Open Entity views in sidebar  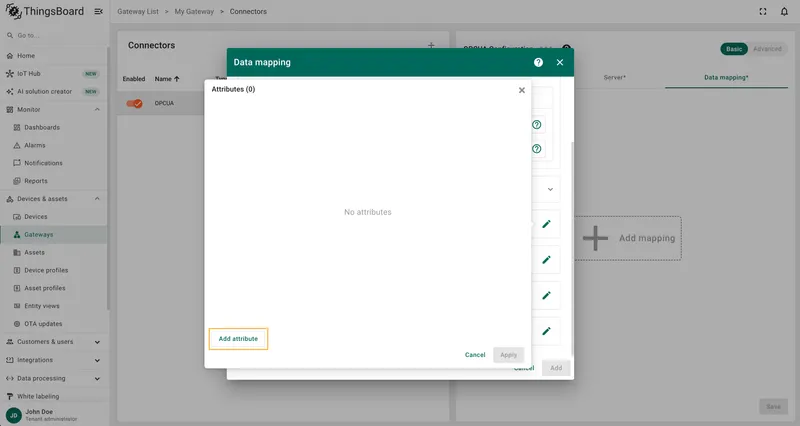[54, 306]
